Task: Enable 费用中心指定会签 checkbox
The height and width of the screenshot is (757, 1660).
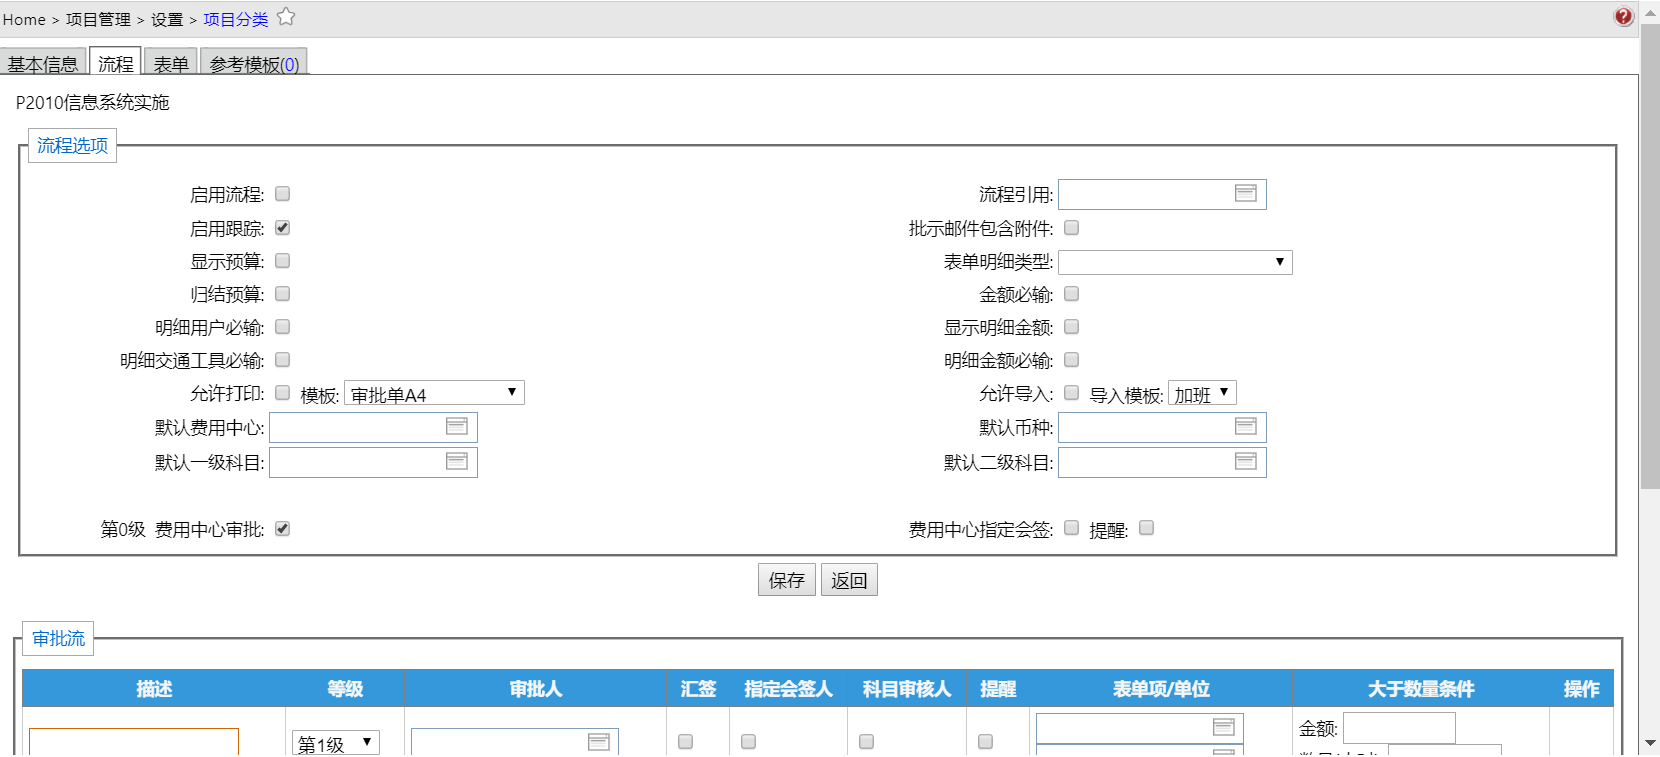Action: pos(1072,528)
